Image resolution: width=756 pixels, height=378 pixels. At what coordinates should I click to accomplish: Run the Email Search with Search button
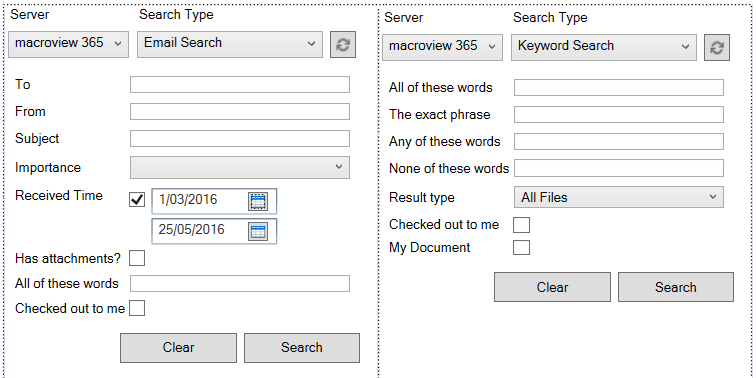coord(302,348)
